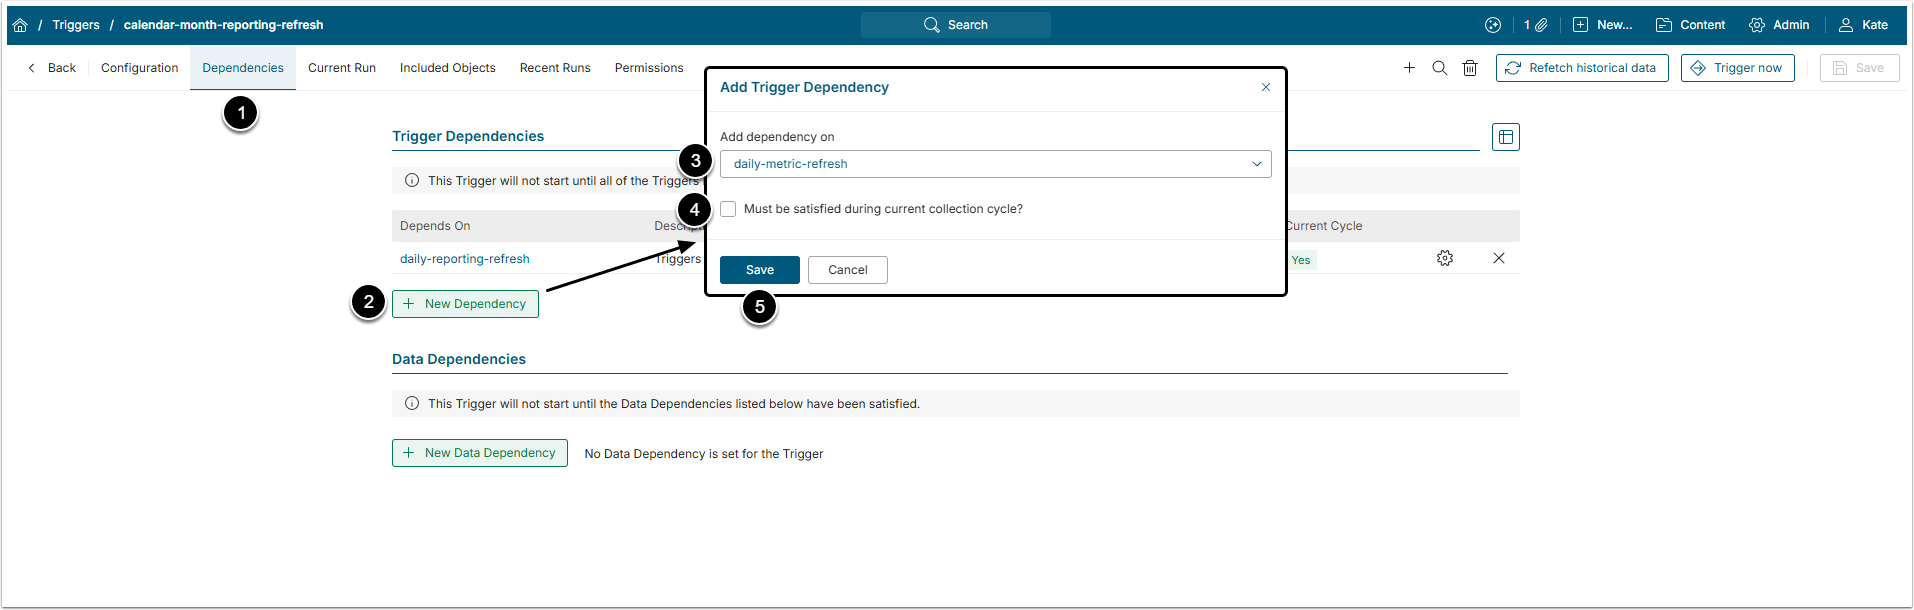Switch to the Configuration tab
This screenshot has width=1914, height=610.
pyautogui.click(x=139, y=68)
